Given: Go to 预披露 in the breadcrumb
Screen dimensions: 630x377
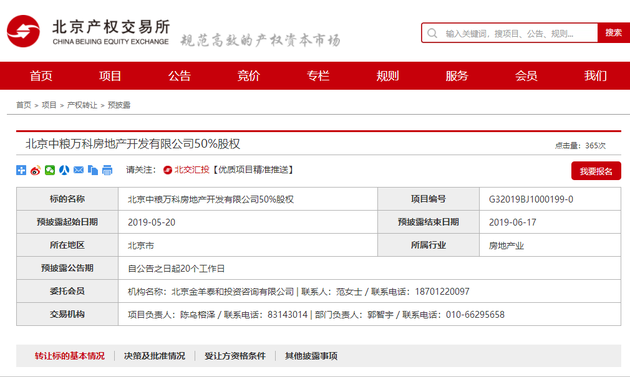Looking at the screenshot, I should [x=119, y=105].
